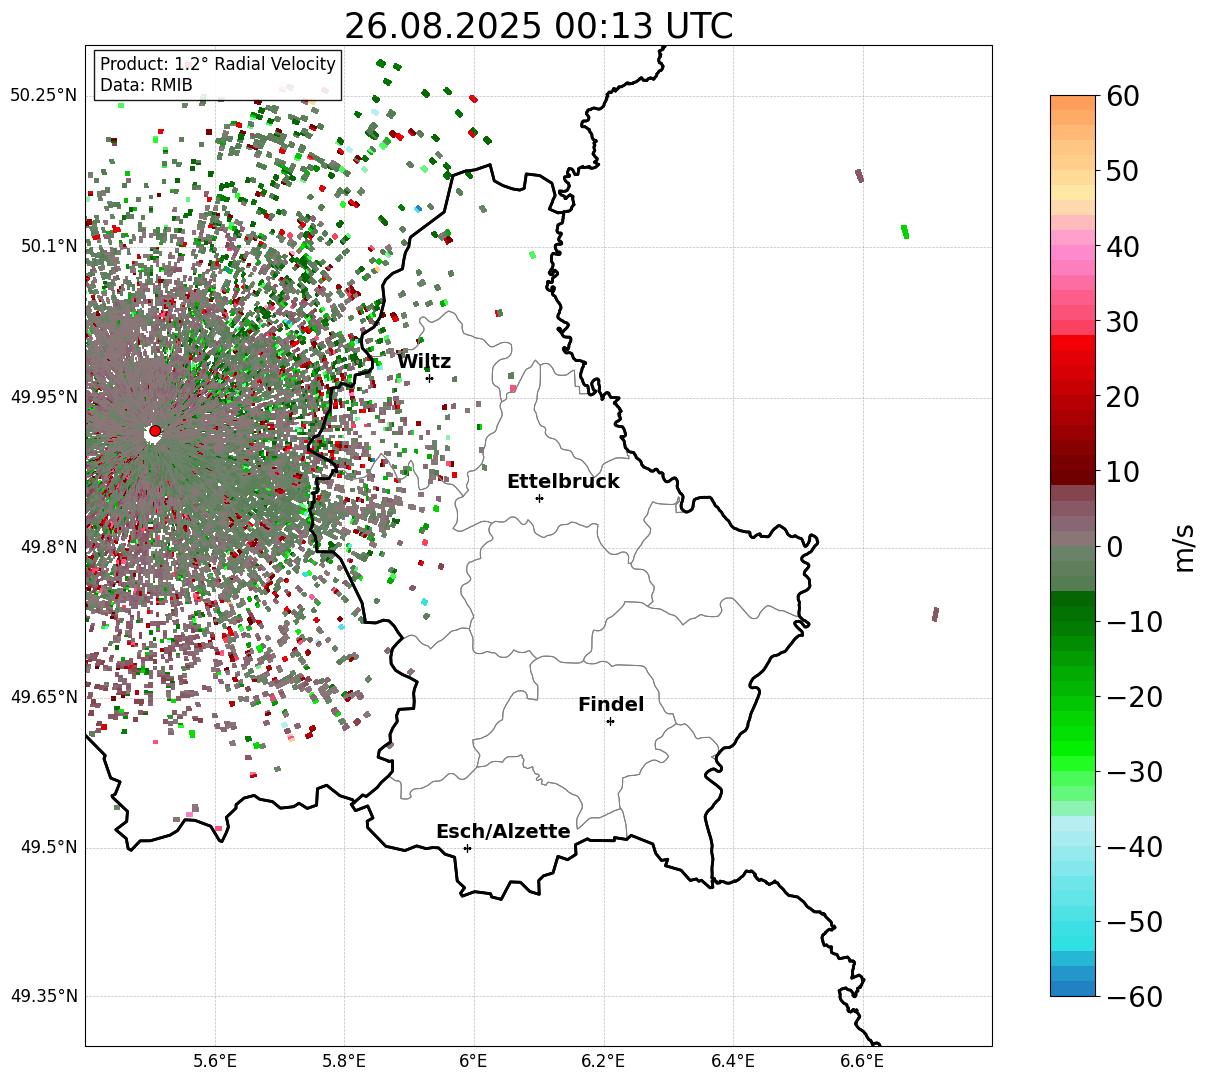
Task: Click the isolated mauve echo near top right
Action: coord(859,176)
